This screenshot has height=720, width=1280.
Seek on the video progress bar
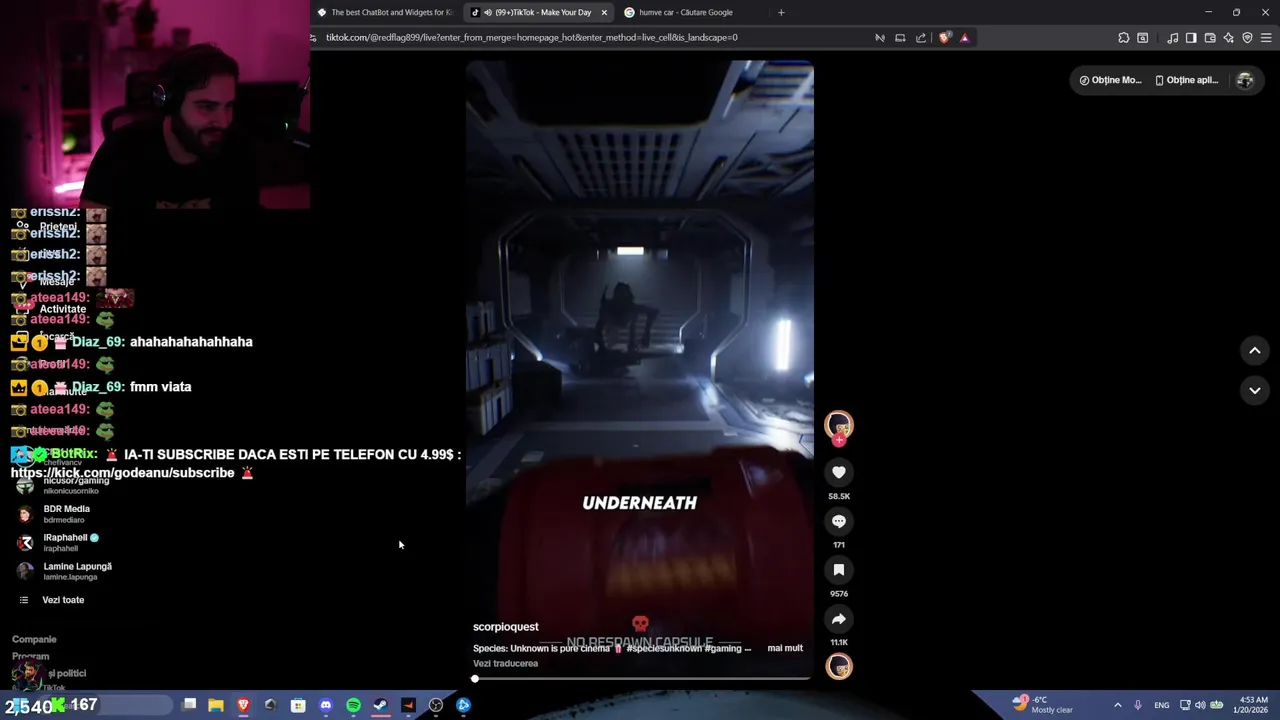[x=640, y=679]
